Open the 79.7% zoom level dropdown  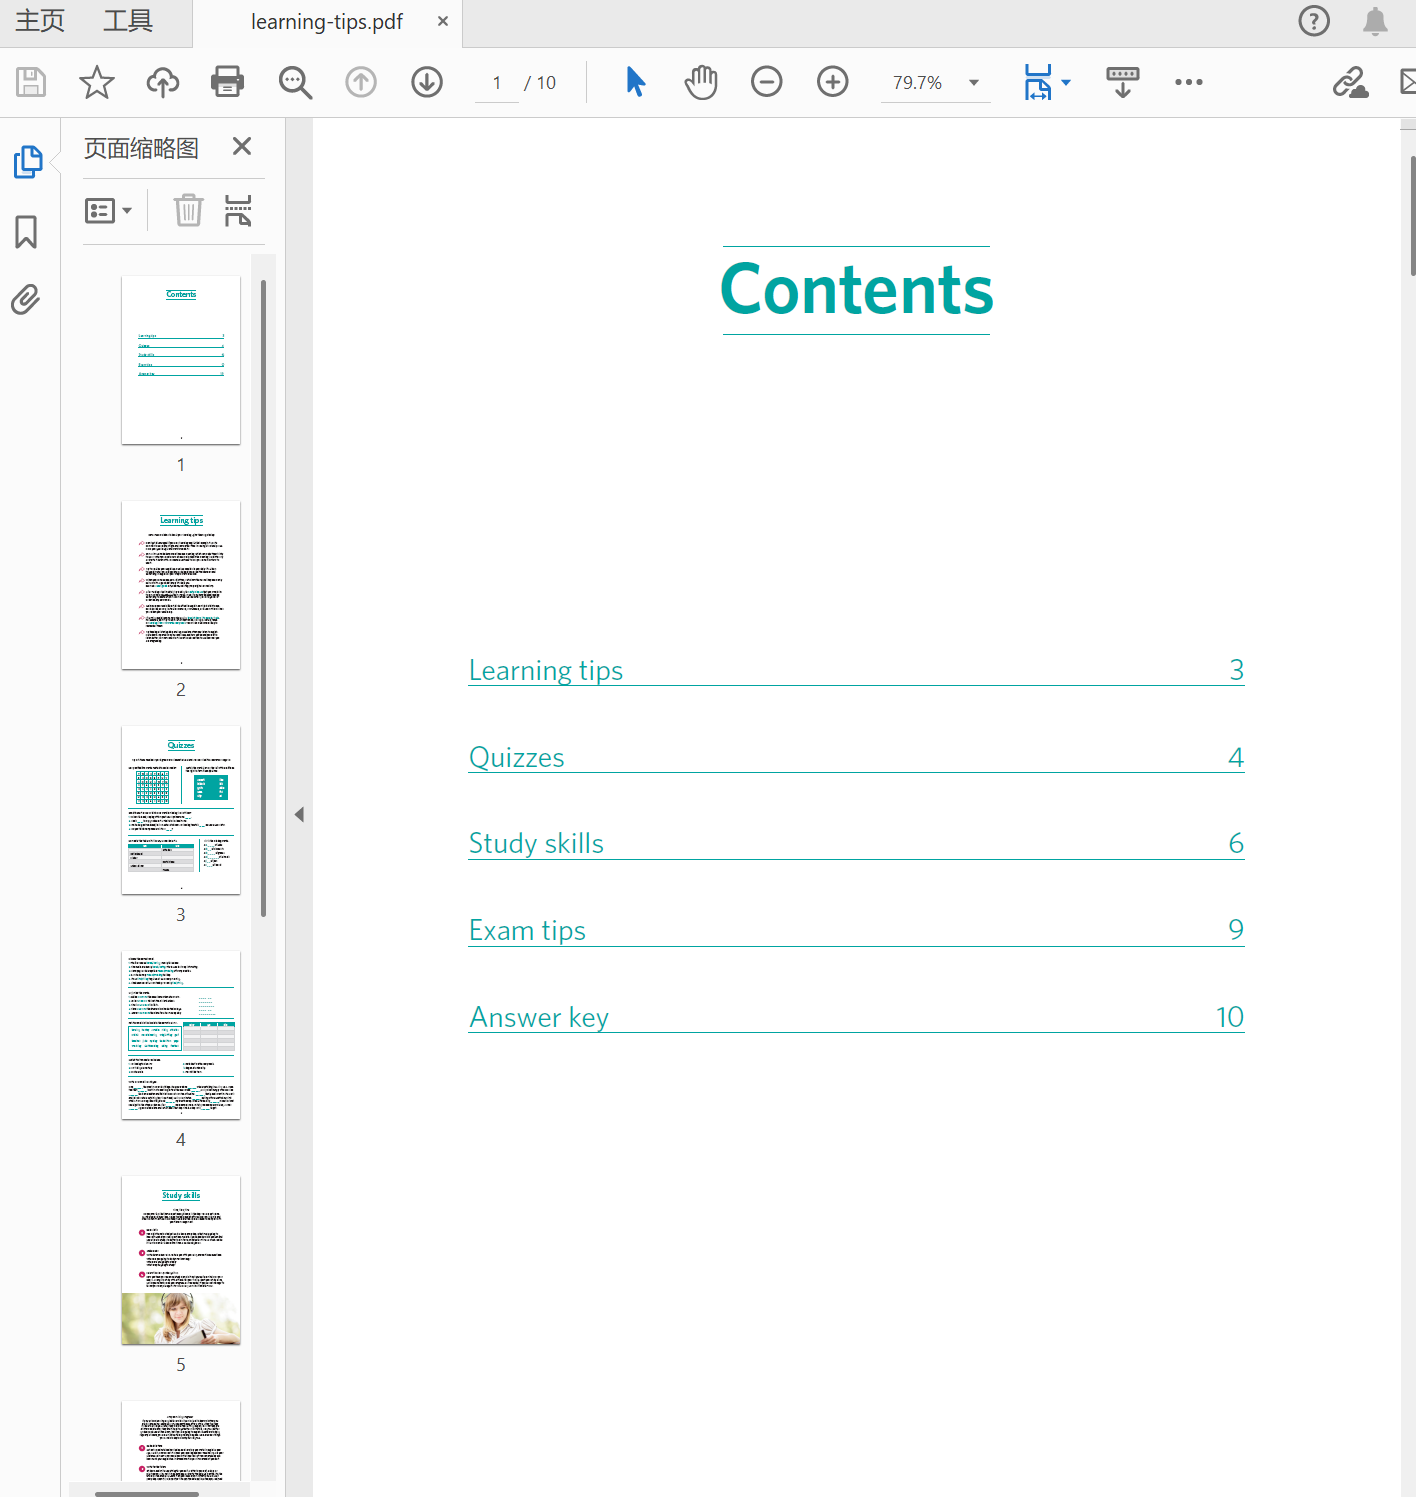tap(973, 83)
